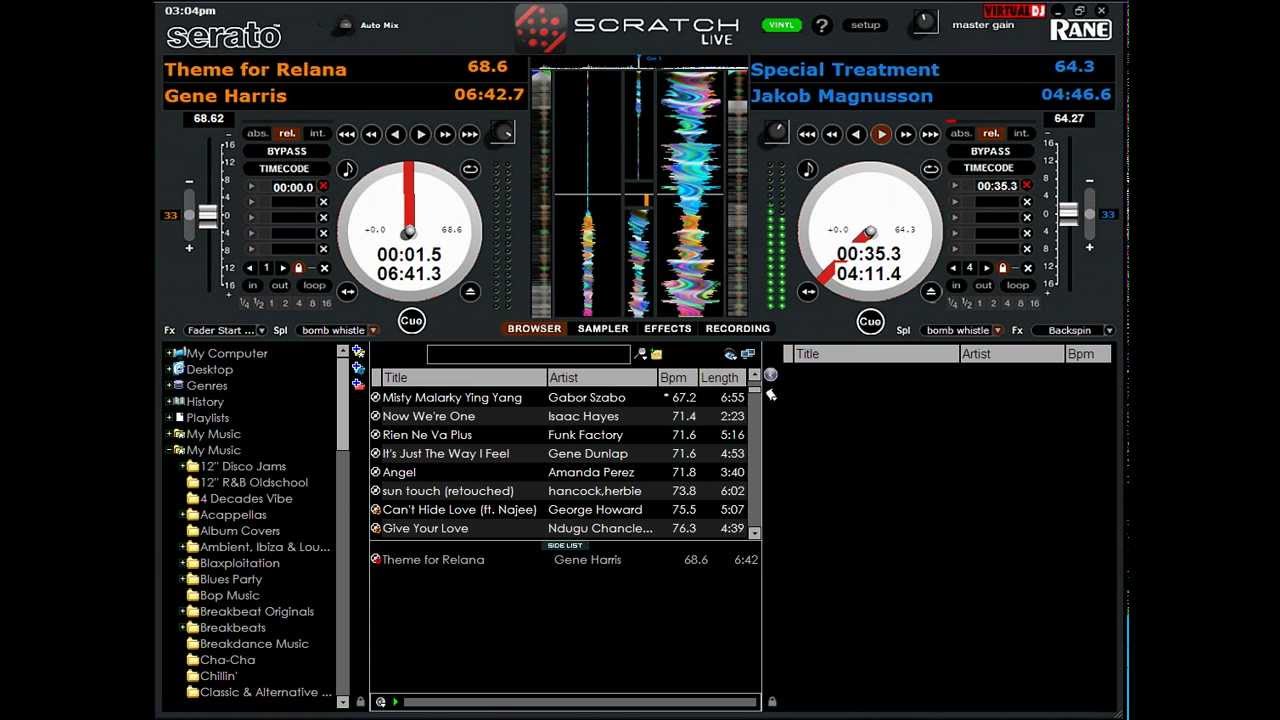Switch to the BROWSER tab
Viewport: 1280px width, 720px height.
pyautogui.click(x=534, y=329)
